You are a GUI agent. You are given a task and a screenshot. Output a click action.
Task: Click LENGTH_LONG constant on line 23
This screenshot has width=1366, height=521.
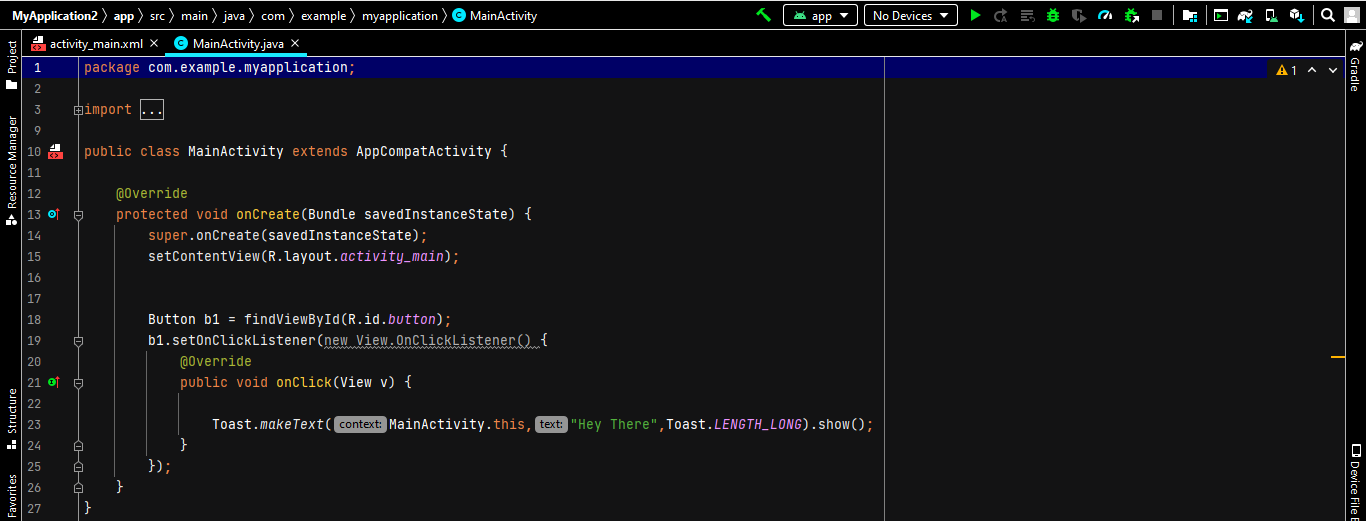pos(758,425)
